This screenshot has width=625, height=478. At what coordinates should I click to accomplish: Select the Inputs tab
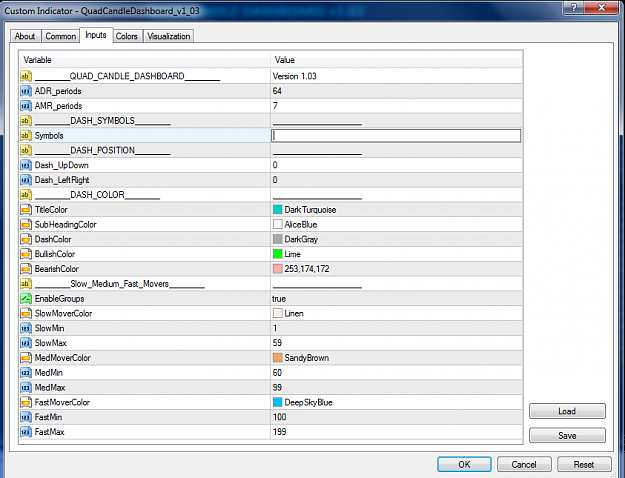pos(96,35)
